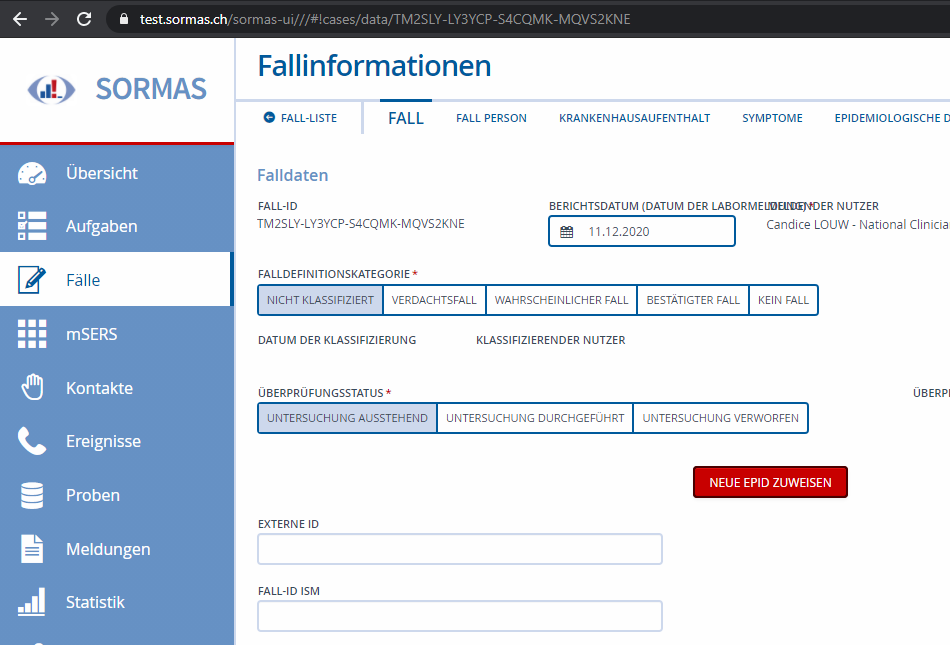The width and height of the screenshot is (950, 645).
Task: Open the Krankenhausaufenthalt tab
Action: coord(634,118)
